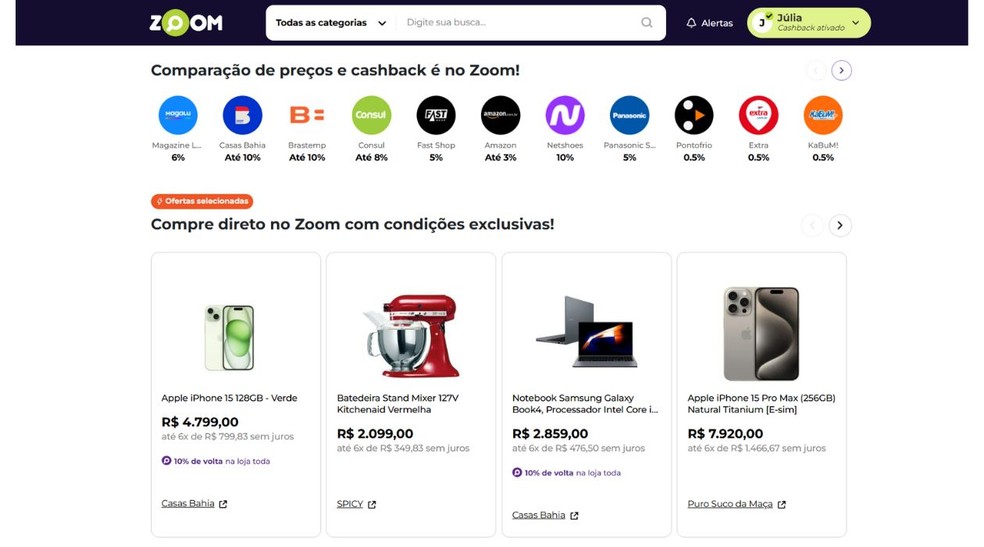Open the Alertas bell notifications
Image resolution: width=984 pixels, height=547 pixels.
pos(709,23)
